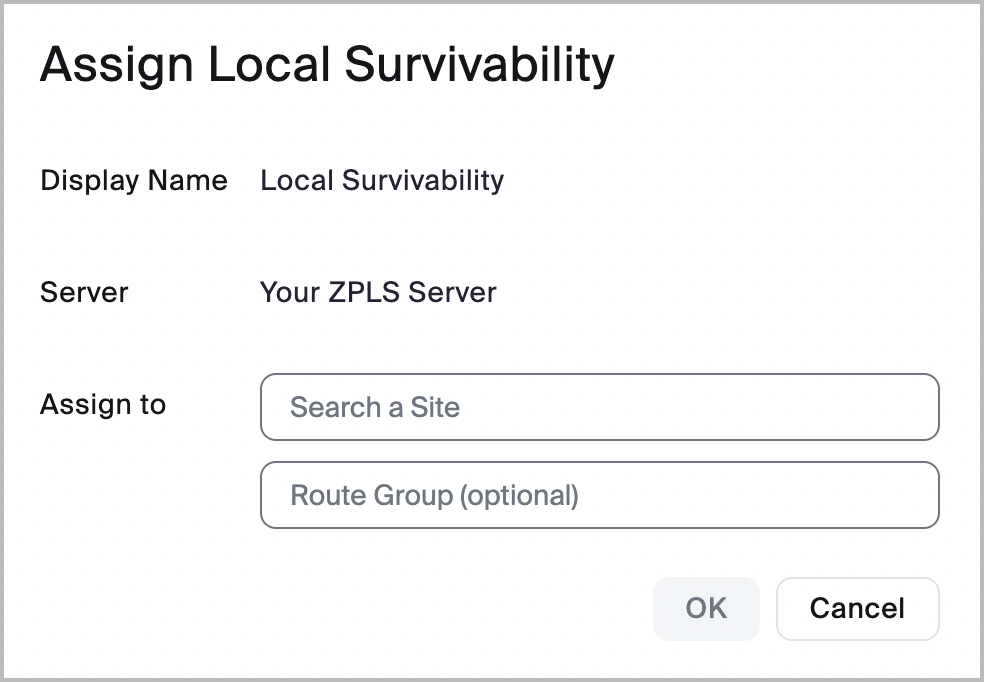This screenshot has height=682, width=984.
Task: Focus the Route Group (optional) field
Action: click(x=599, y=494)
